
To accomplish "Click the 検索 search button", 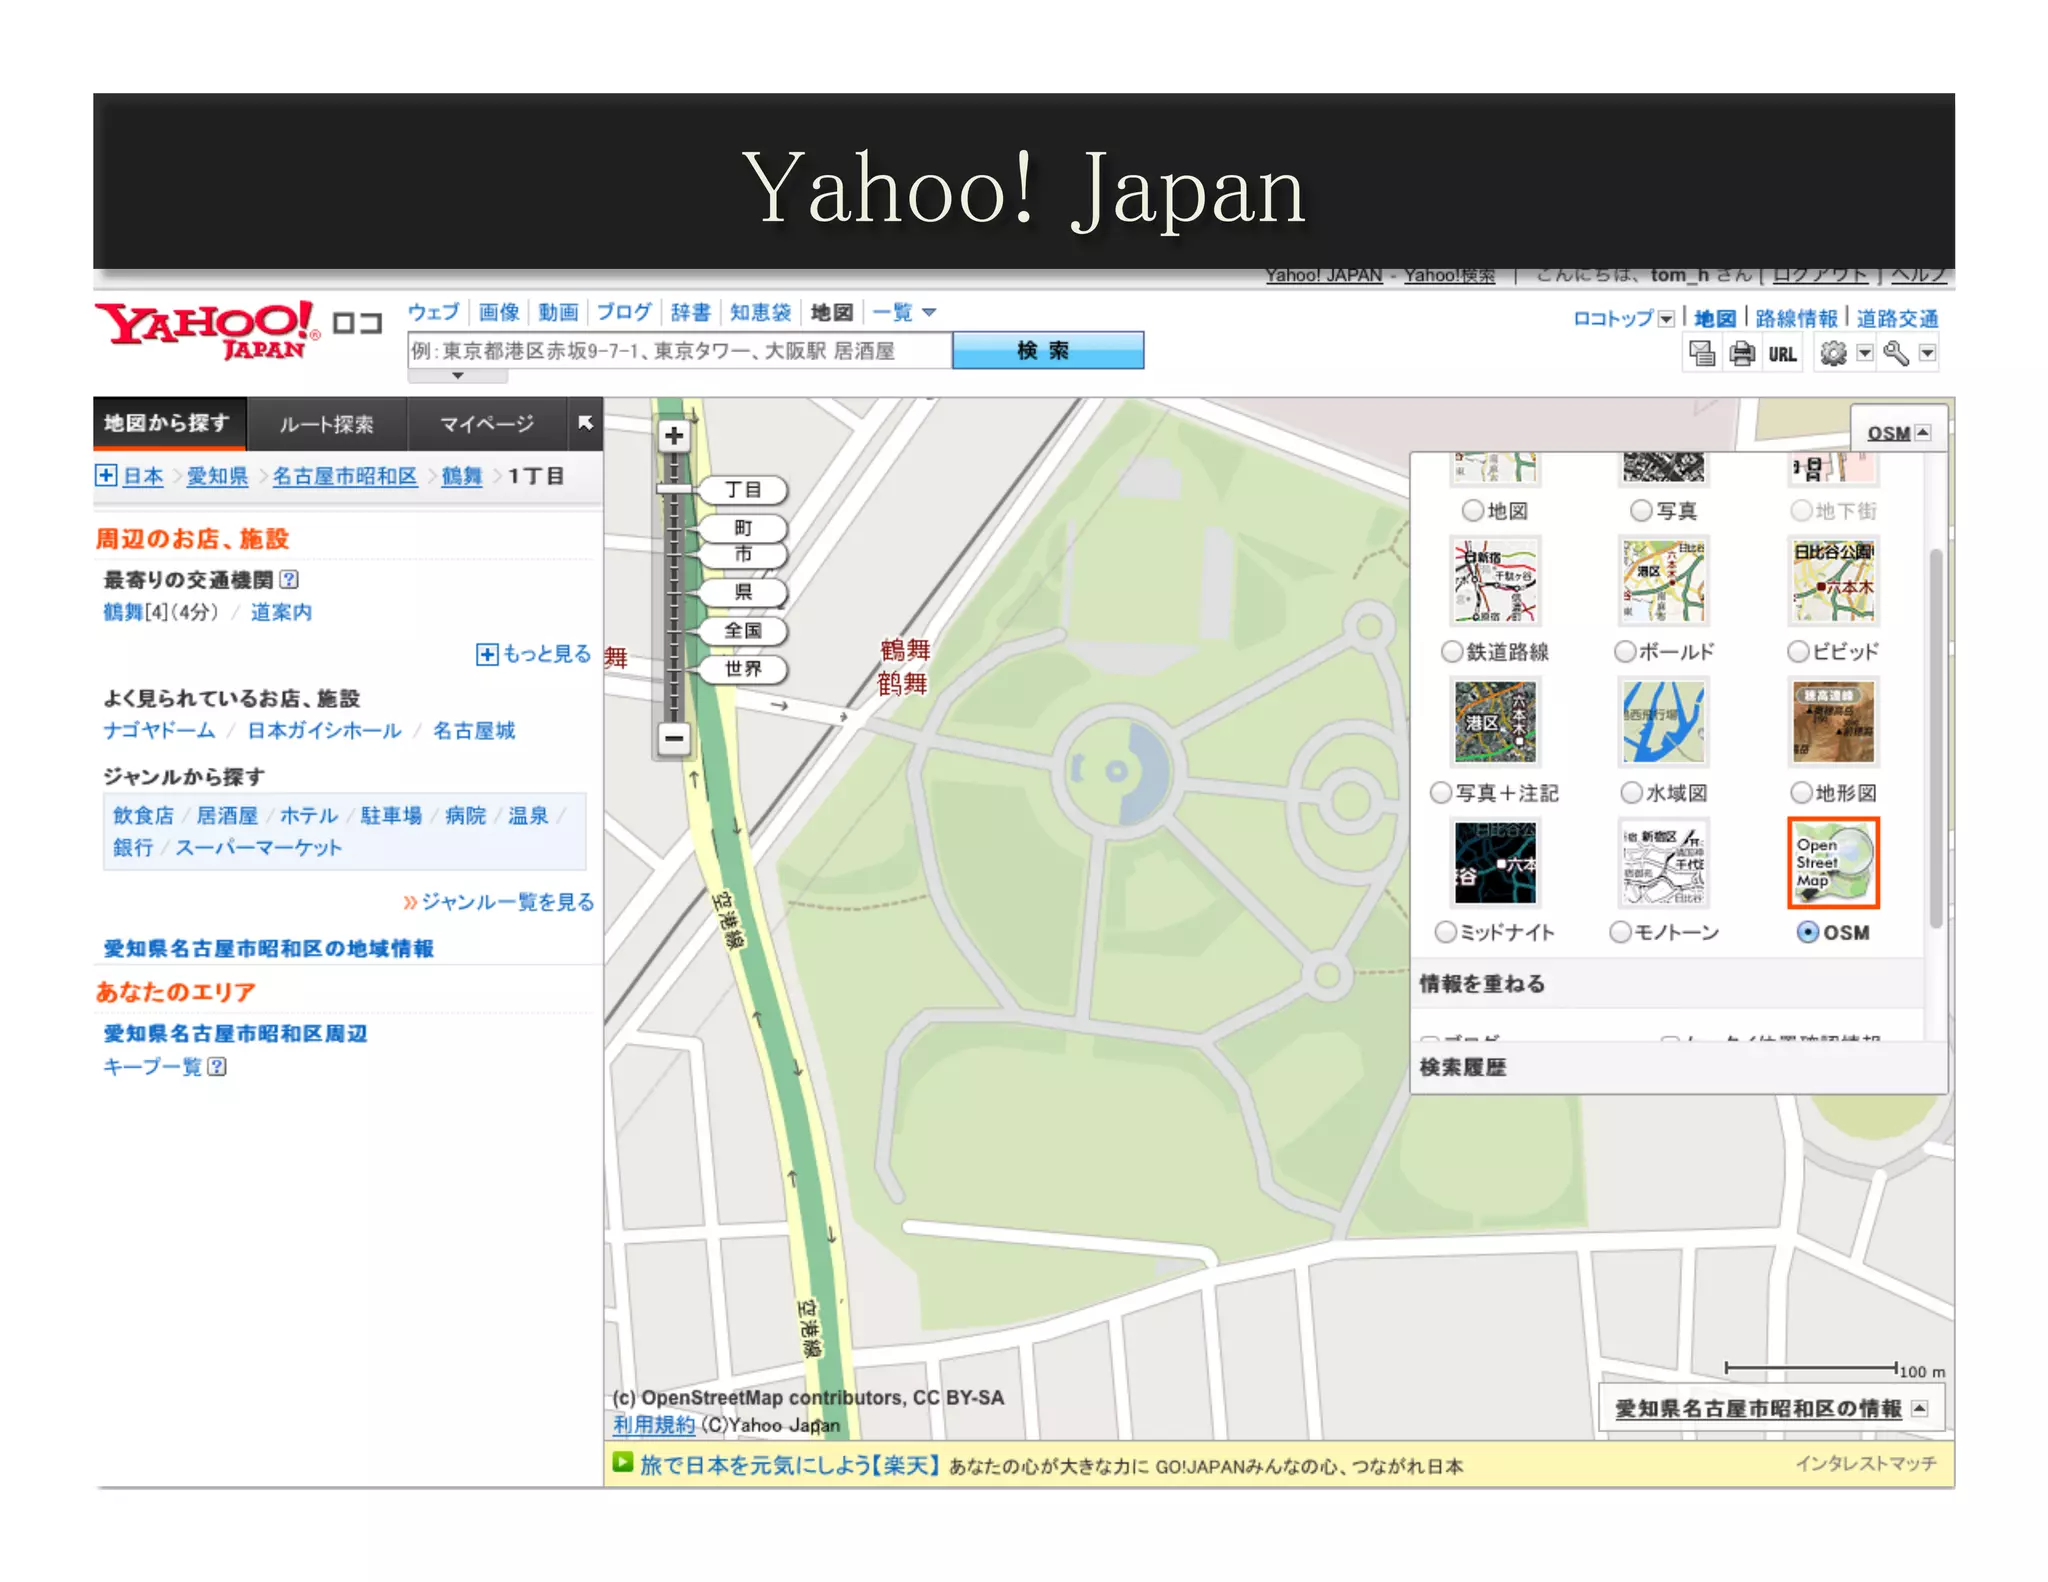I will coord(1047,351).
